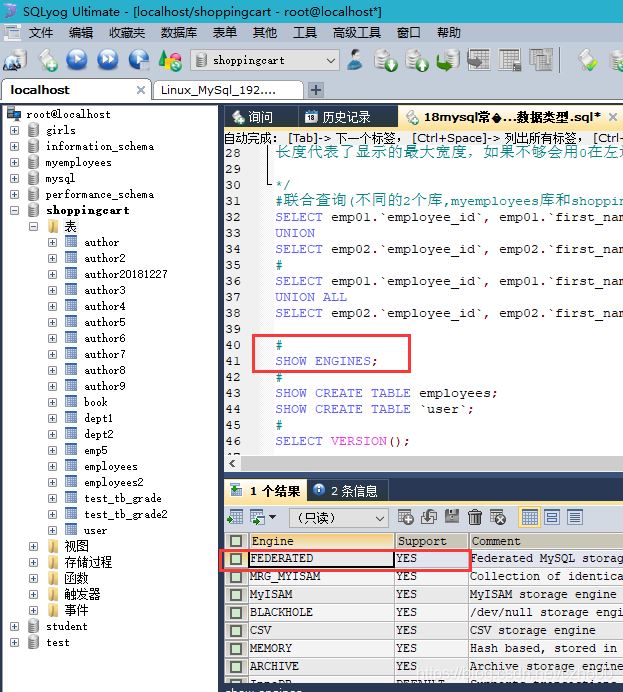623x692 pixels.
Task: Click the save changes disk icon
Action: tap(452, 517)
